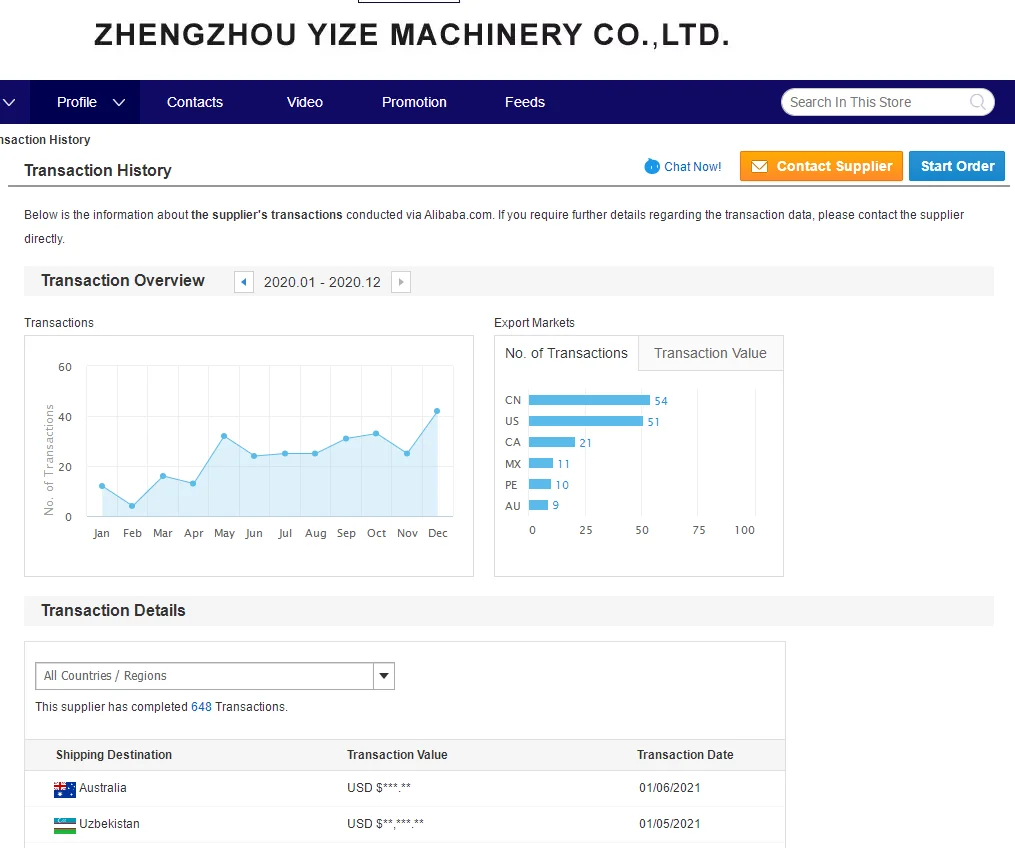Click the Start Order button
Viewport: 1015px width, 848px height.
click(x=957, y=166)
